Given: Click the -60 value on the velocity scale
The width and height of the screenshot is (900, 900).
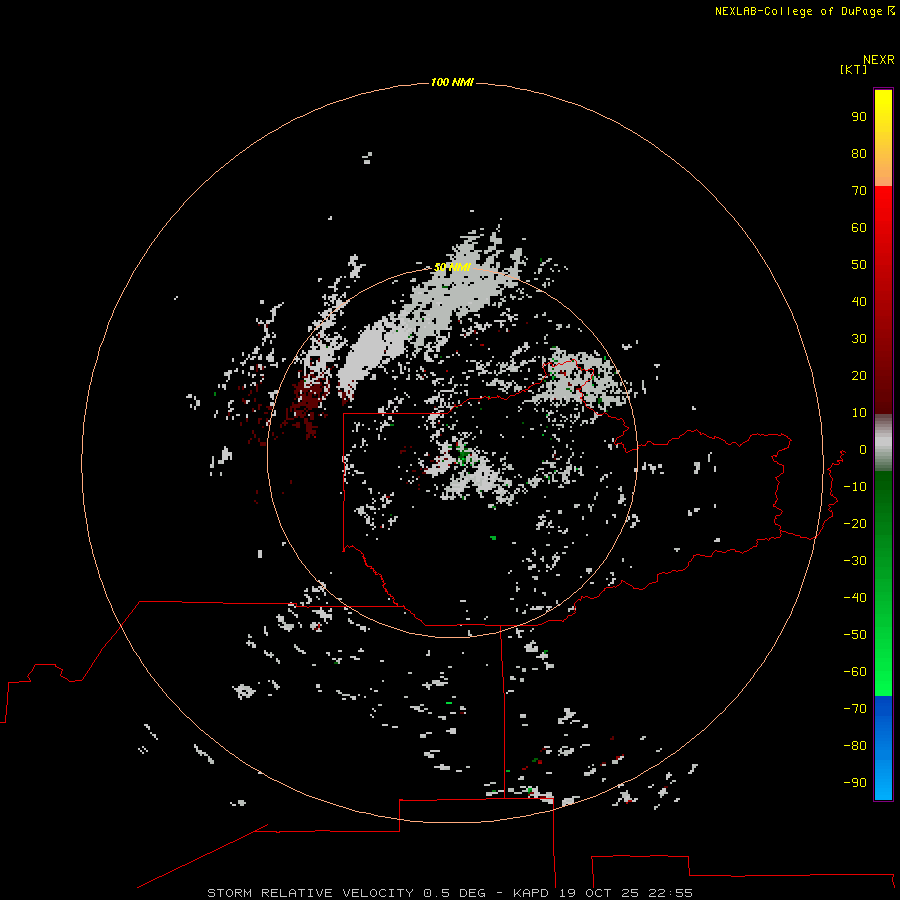Looking at the screenshot, I should (855, 672).
